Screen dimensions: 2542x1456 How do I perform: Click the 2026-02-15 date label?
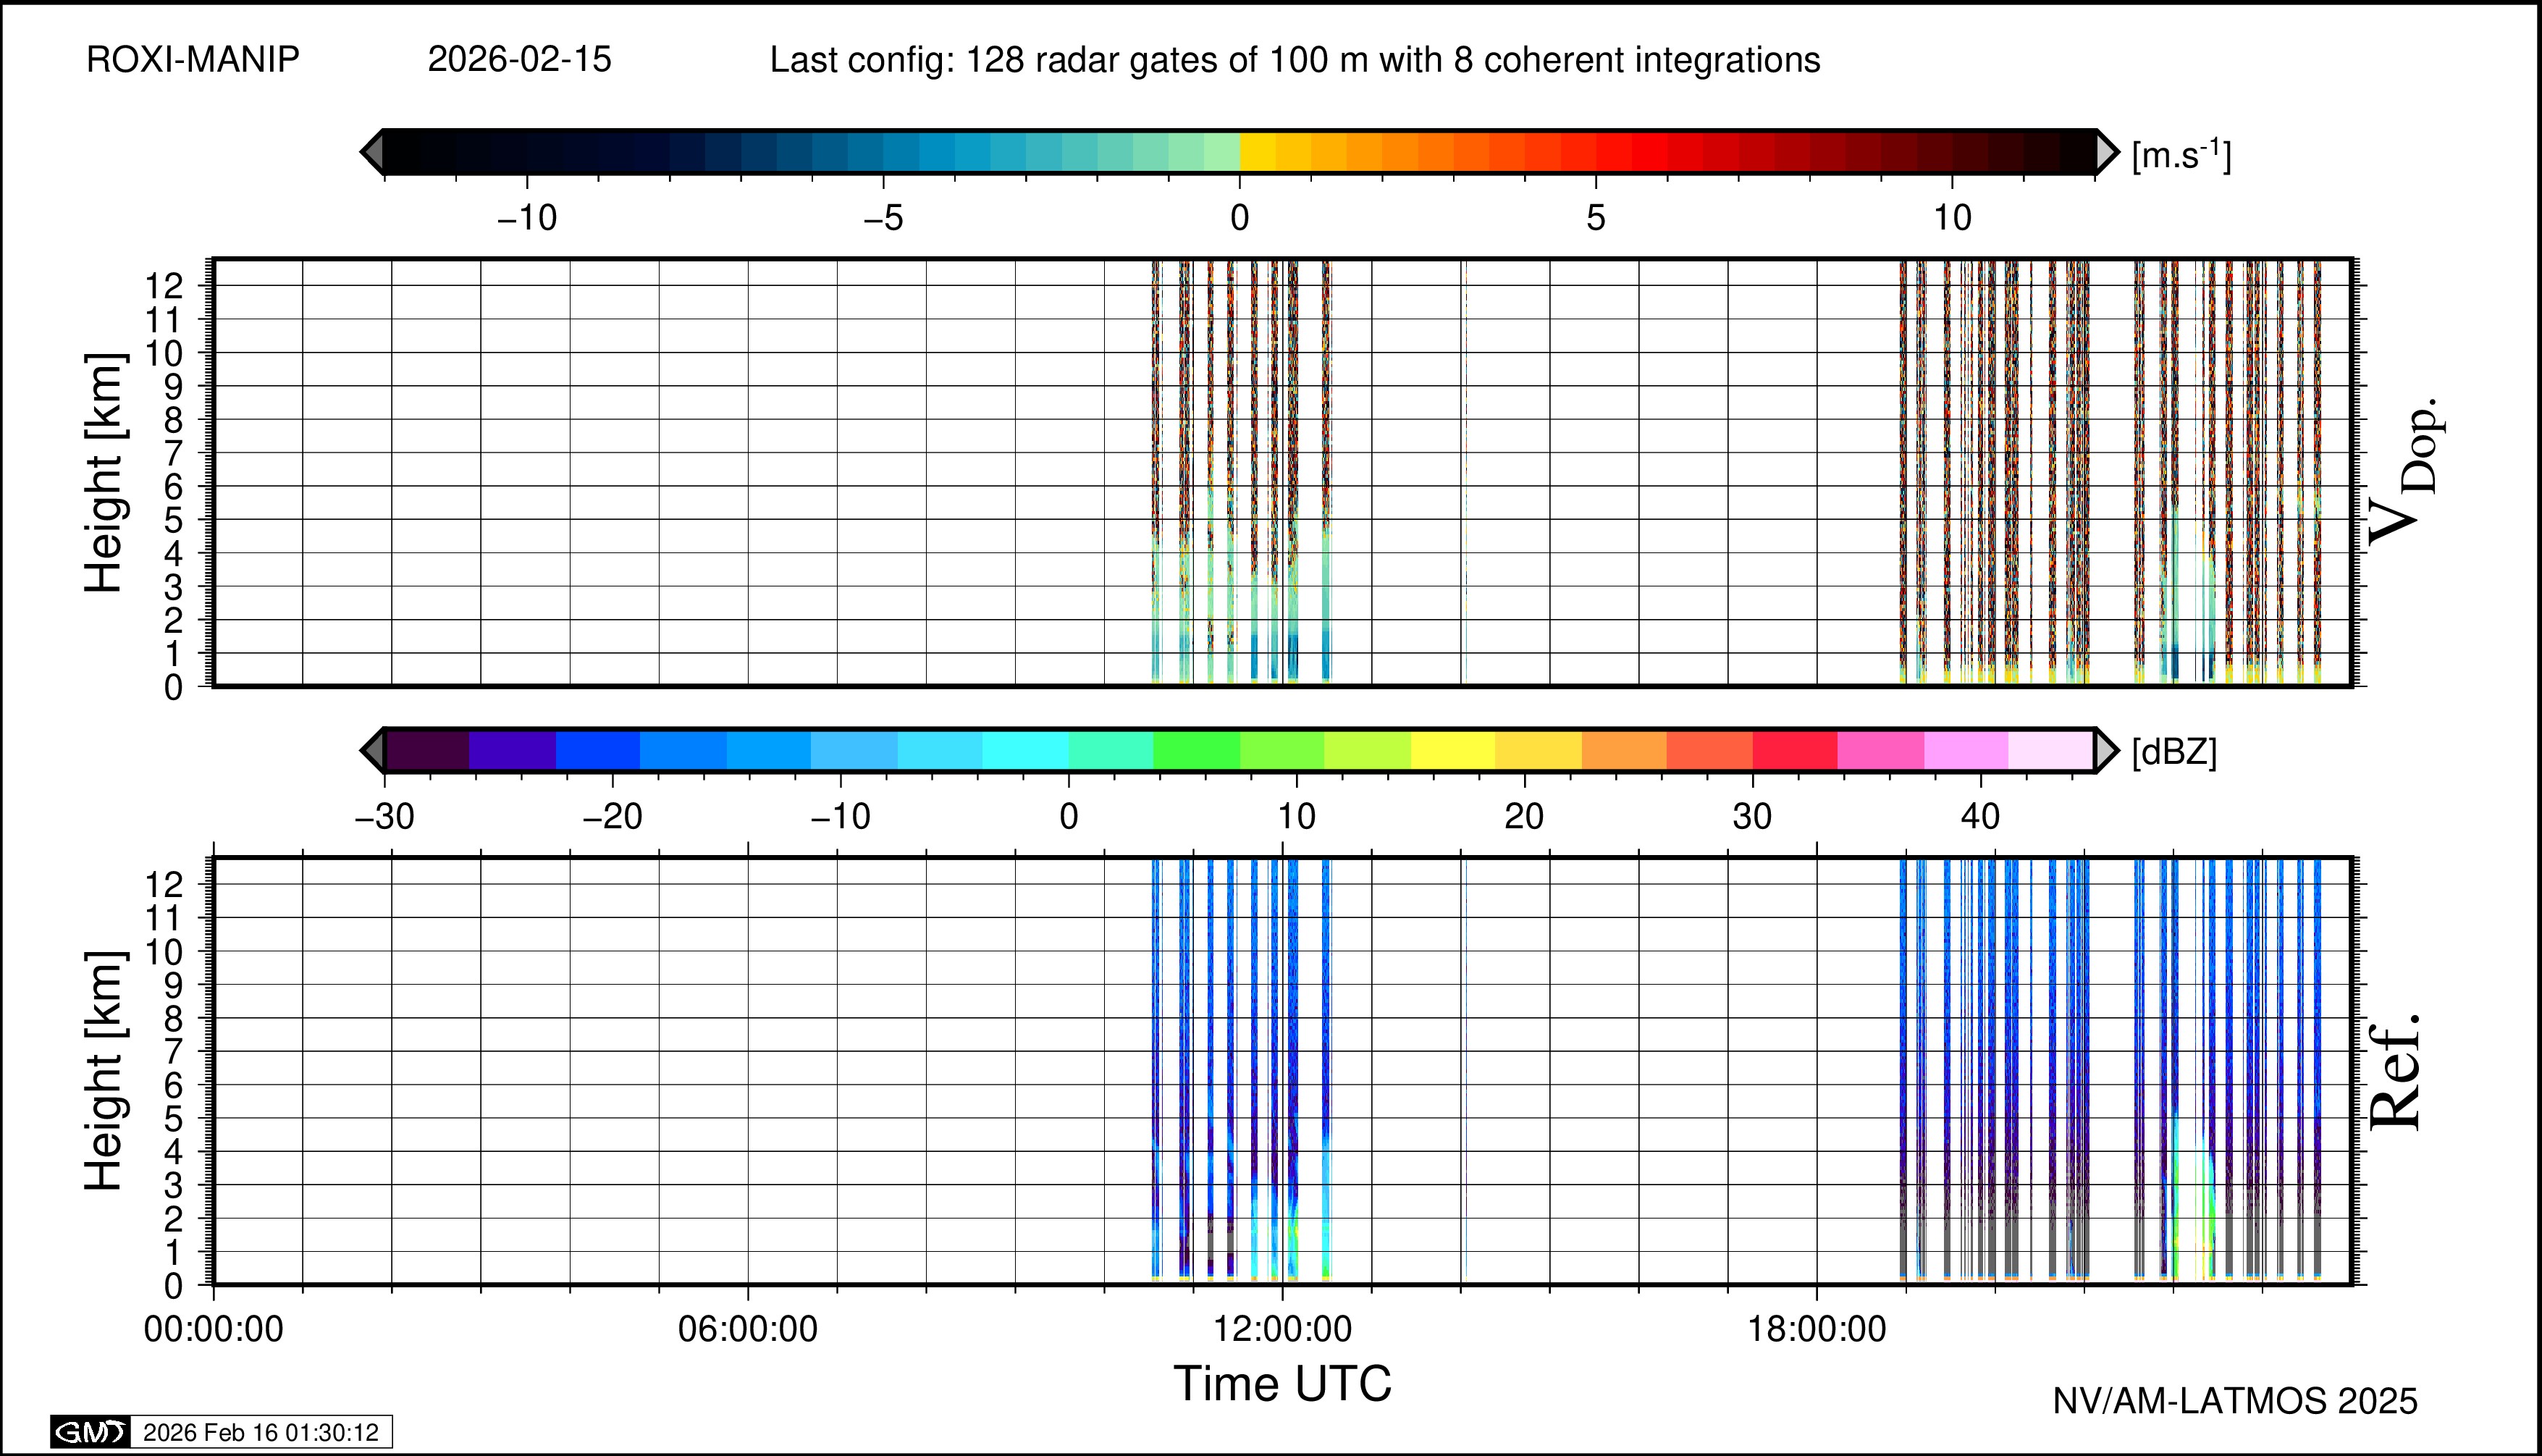[519, 60]
